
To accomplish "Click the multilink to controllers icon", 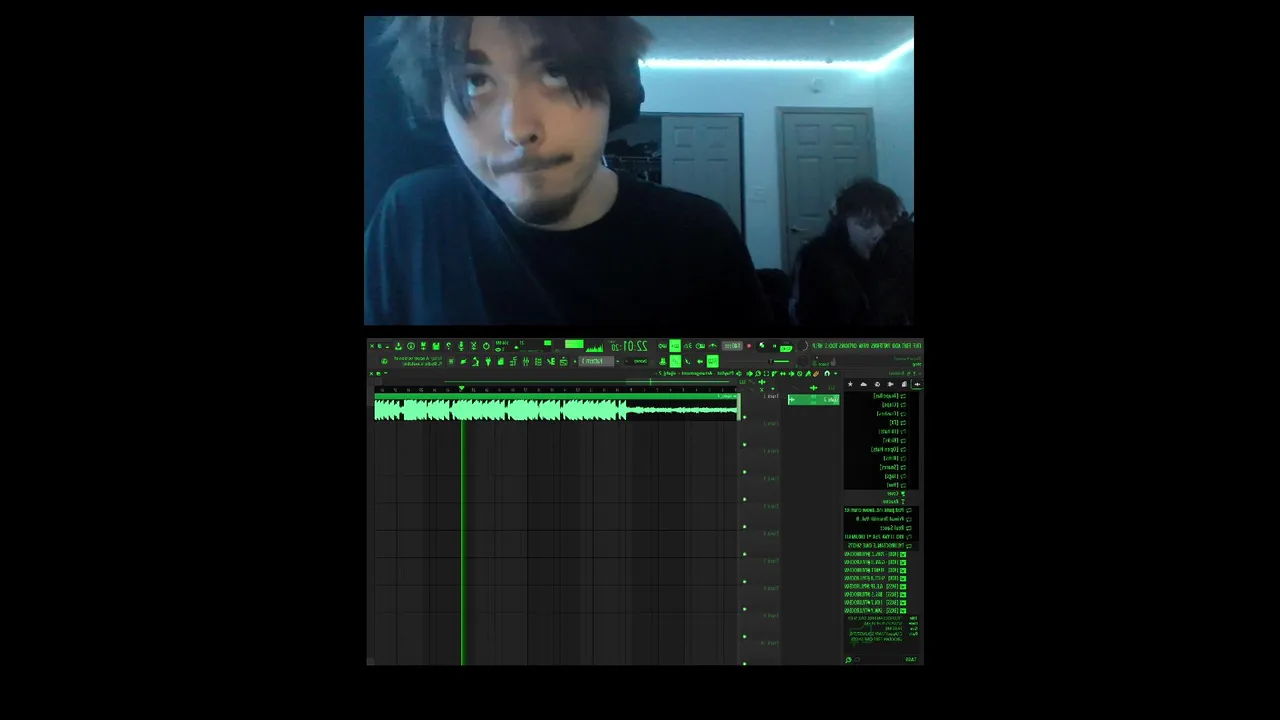I will click(x=663, y=361).
